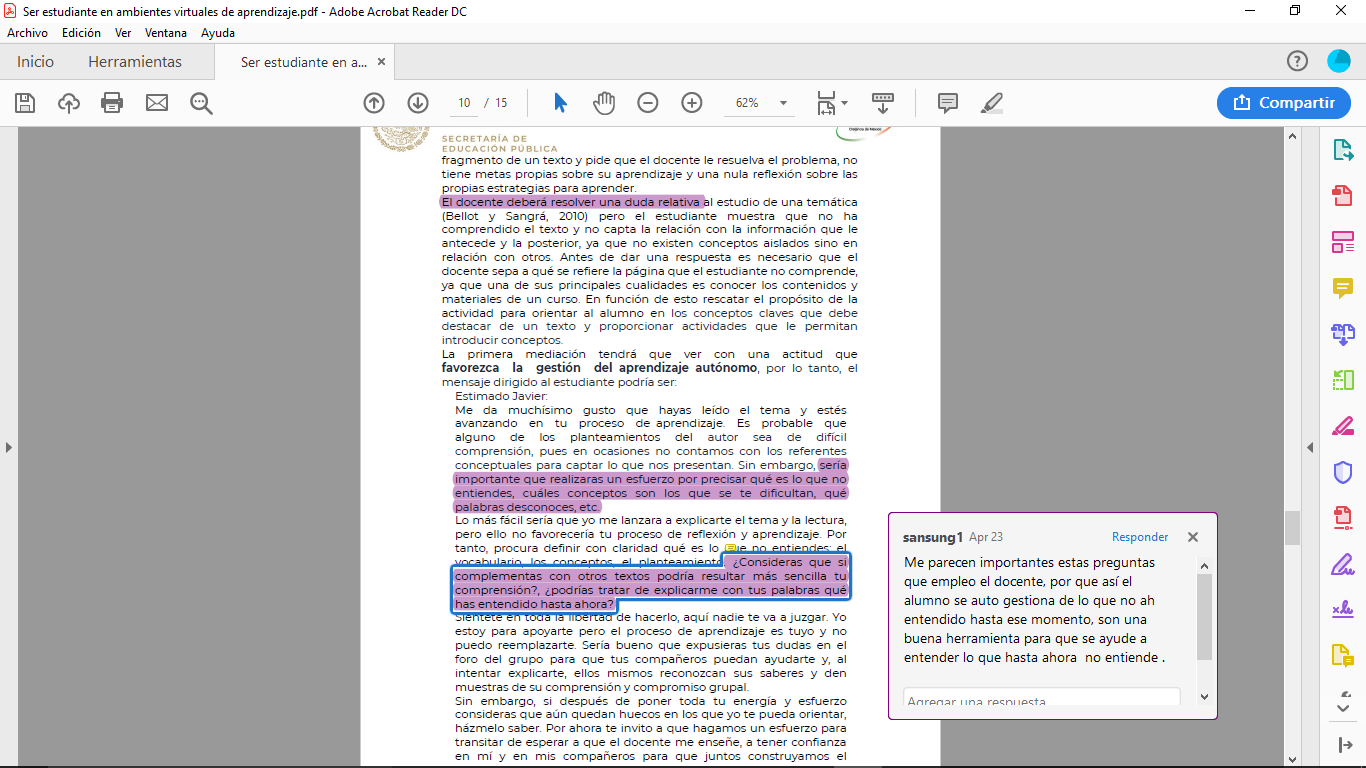Add a sticky note comment
The height and width of the screenshot is (768, 1366).
(947, 103)
